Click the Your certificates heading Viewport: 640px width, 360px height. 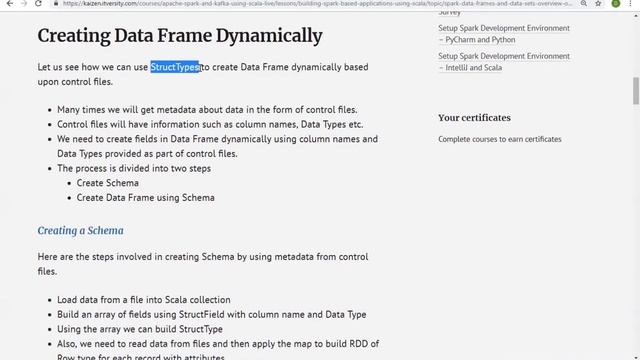pyautogui.click(x=474, y=118)
